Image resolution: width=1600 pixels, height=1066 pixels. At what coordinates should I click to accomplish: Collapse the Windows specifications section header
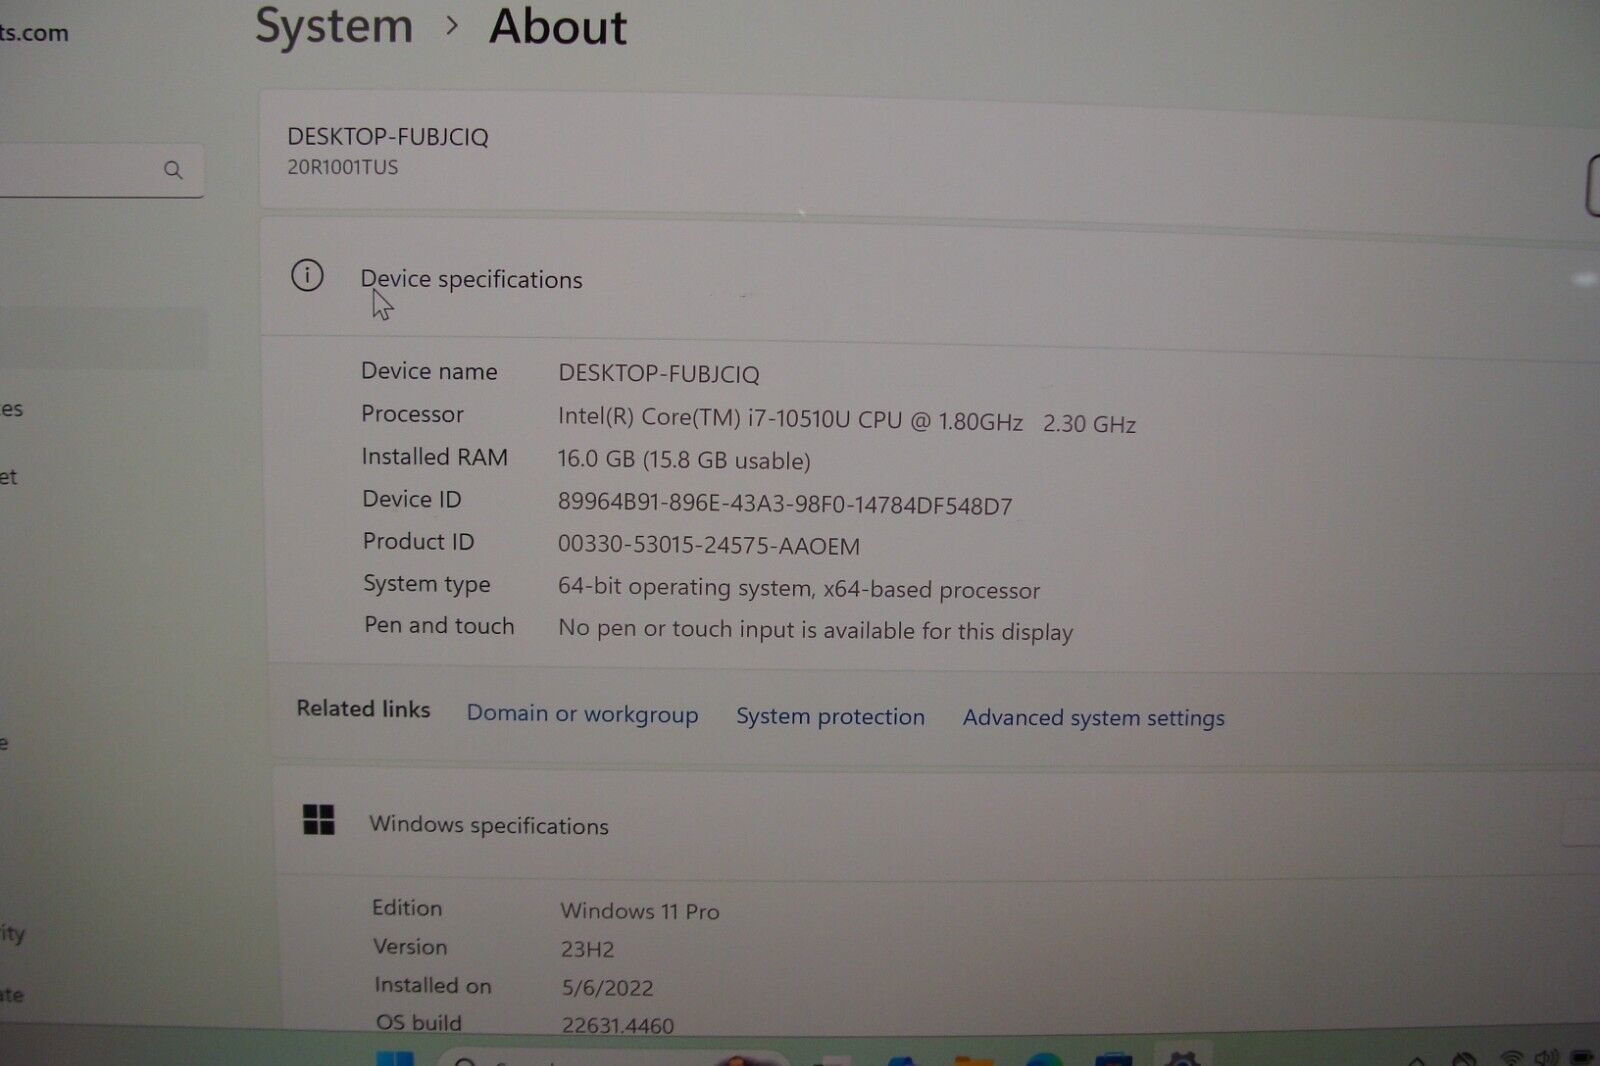(937, 824)
